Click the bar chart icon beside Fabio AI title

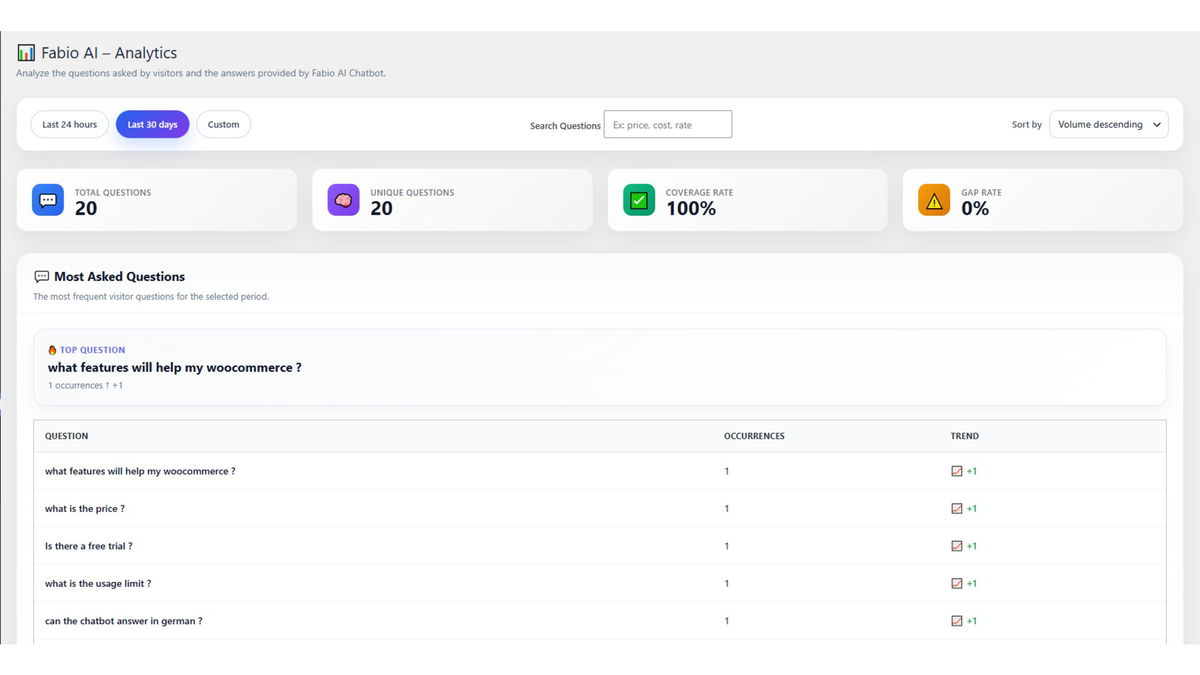pyautogui.click(x=26, y=53)
